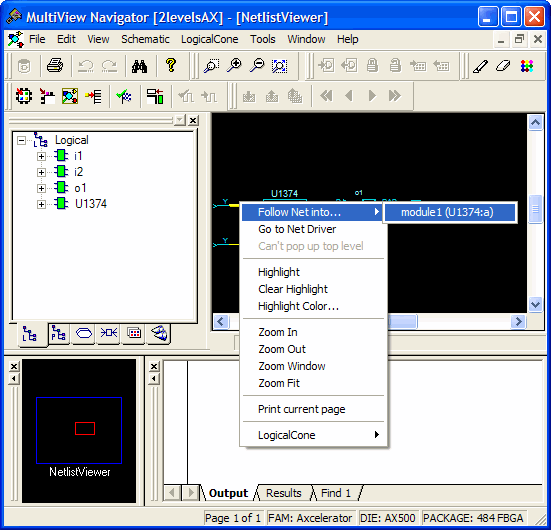Viewport: 551px width, 530px height.
Task: Click the Zoom Fit toolbar icon
Action: pos(280,66)
